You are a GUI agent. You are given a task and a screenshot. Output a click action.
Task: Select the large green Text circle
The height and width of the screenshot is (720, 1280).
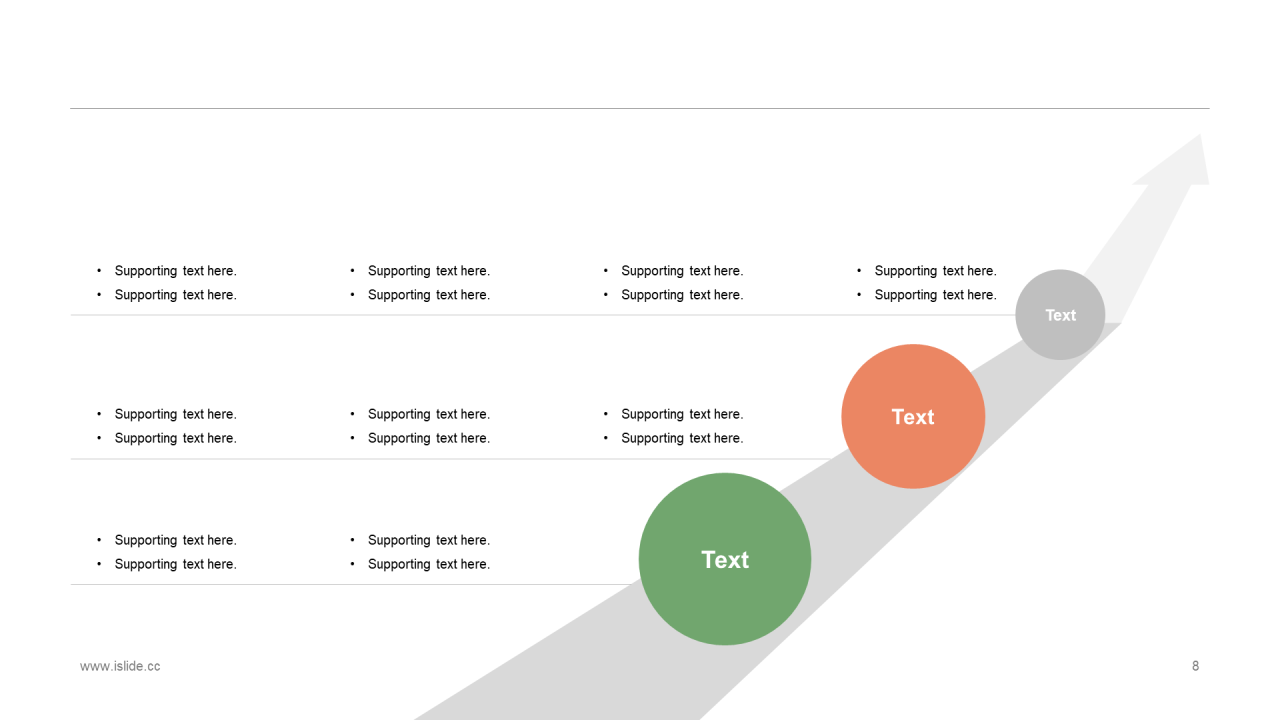(x=725, y=559)
